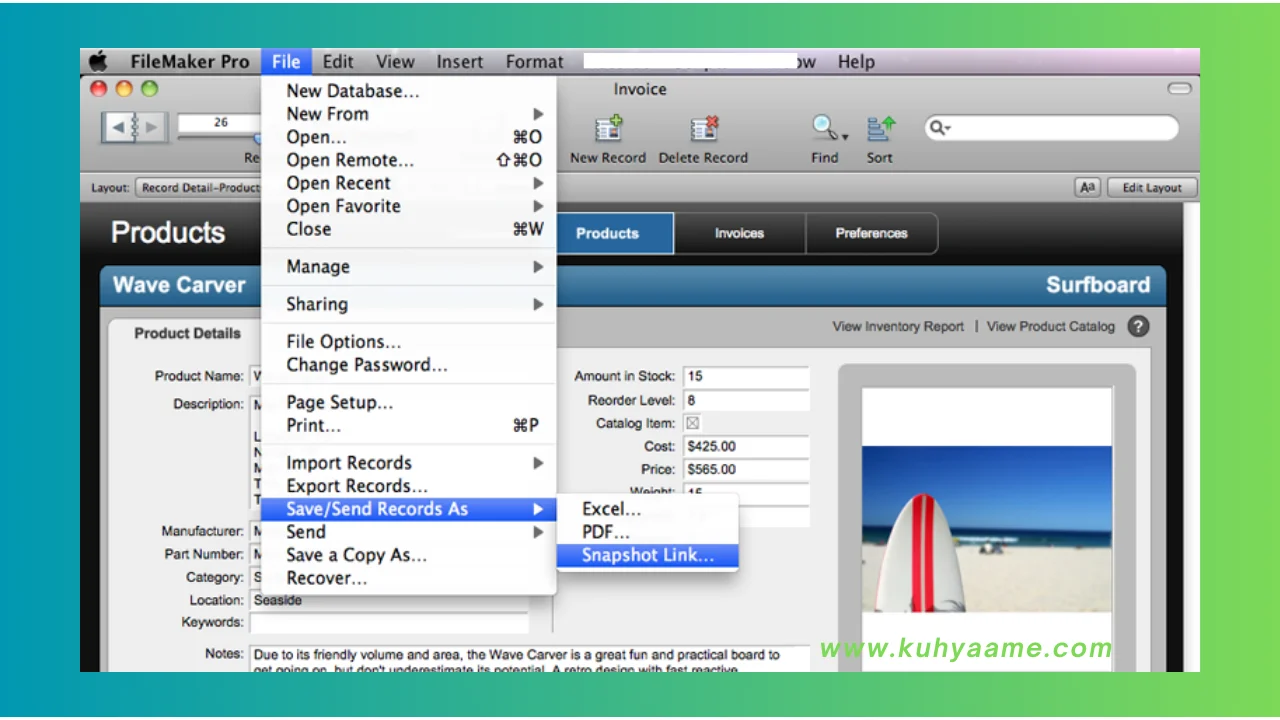Screen dimensions: 1280x720
Task: Click the Edit Layout button
Action: point(1151,188)
